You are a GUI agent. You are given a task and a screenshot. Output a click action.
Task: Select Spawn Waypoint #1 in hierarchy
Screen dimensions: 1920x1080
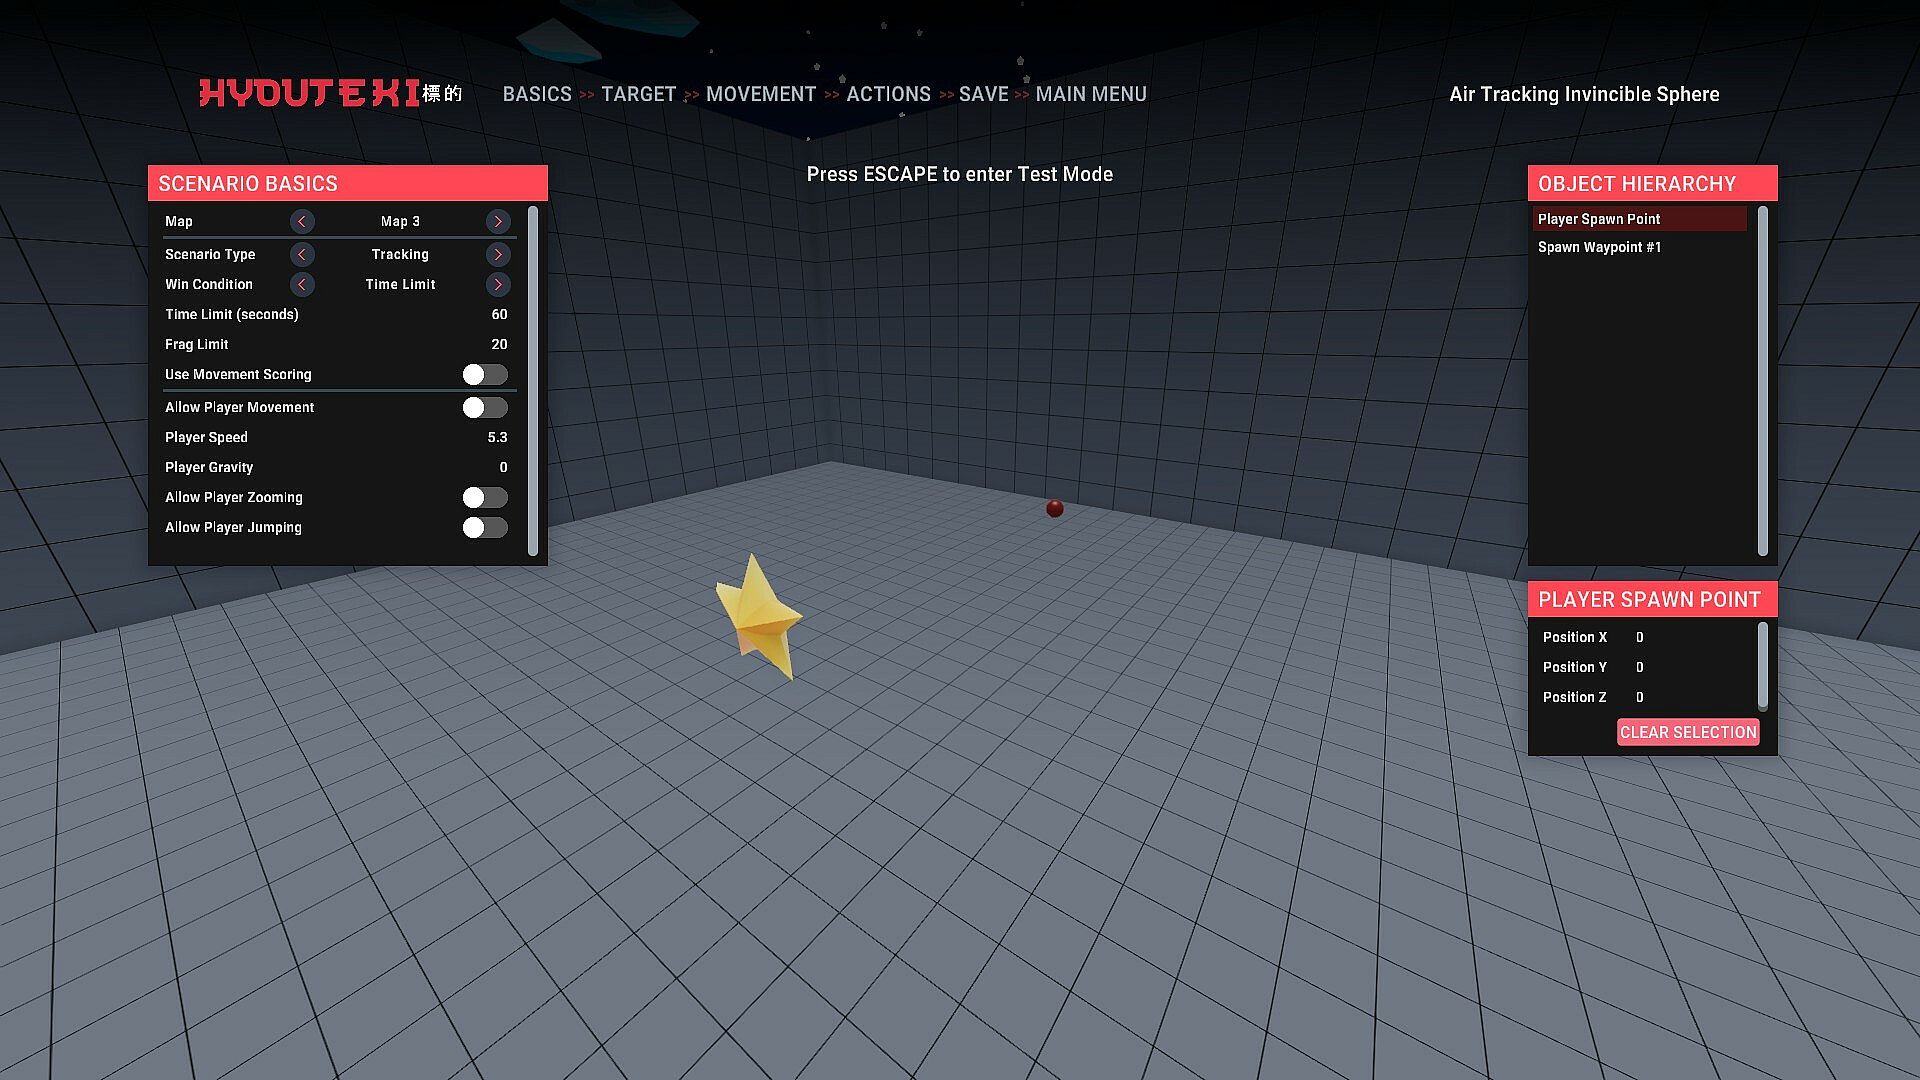(x=1599, y=247)
